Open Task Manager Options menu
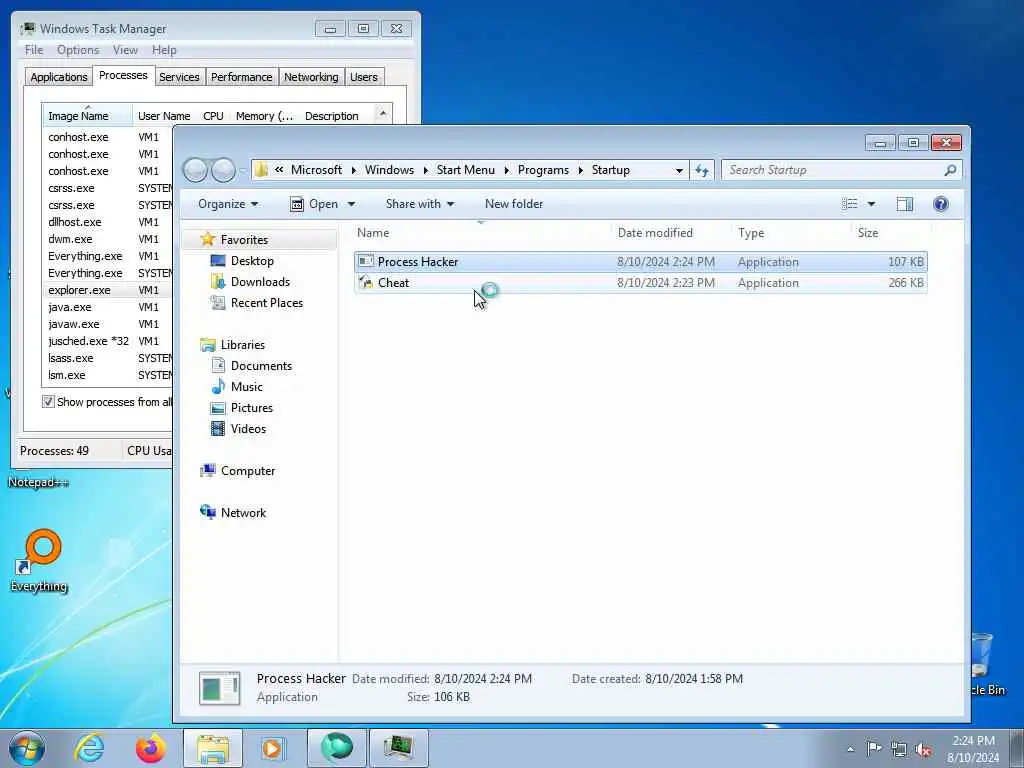Viewport: 1024px width, 768px height. (78, 50)
